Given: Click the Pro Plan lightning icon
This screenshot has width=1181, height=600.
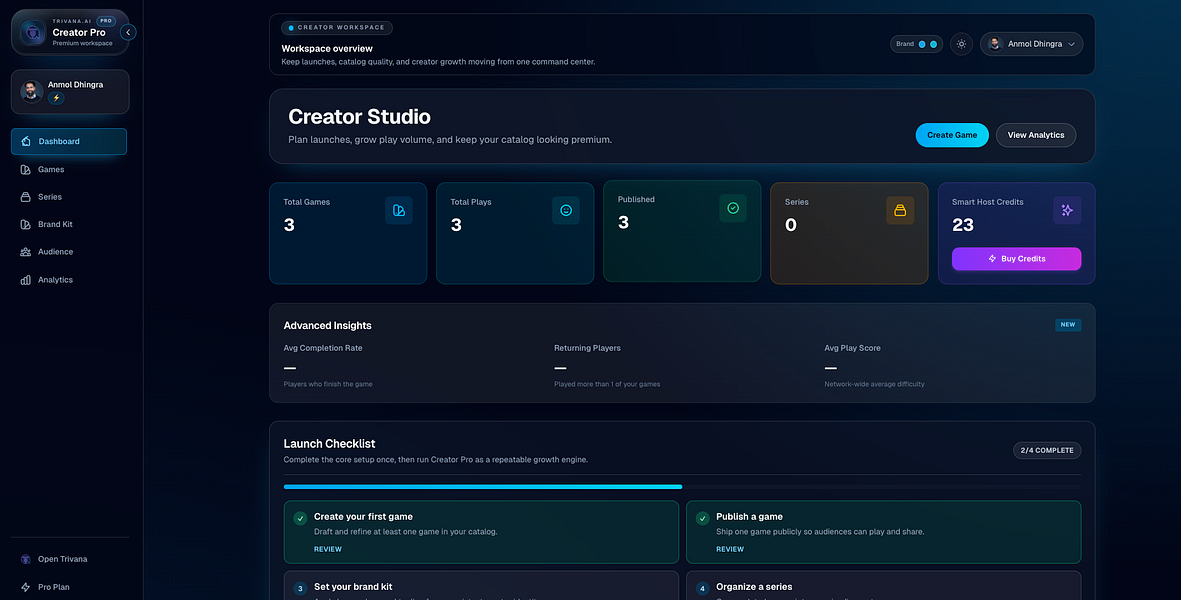Looking at the screenshot, I should click(x=26, y=587).
